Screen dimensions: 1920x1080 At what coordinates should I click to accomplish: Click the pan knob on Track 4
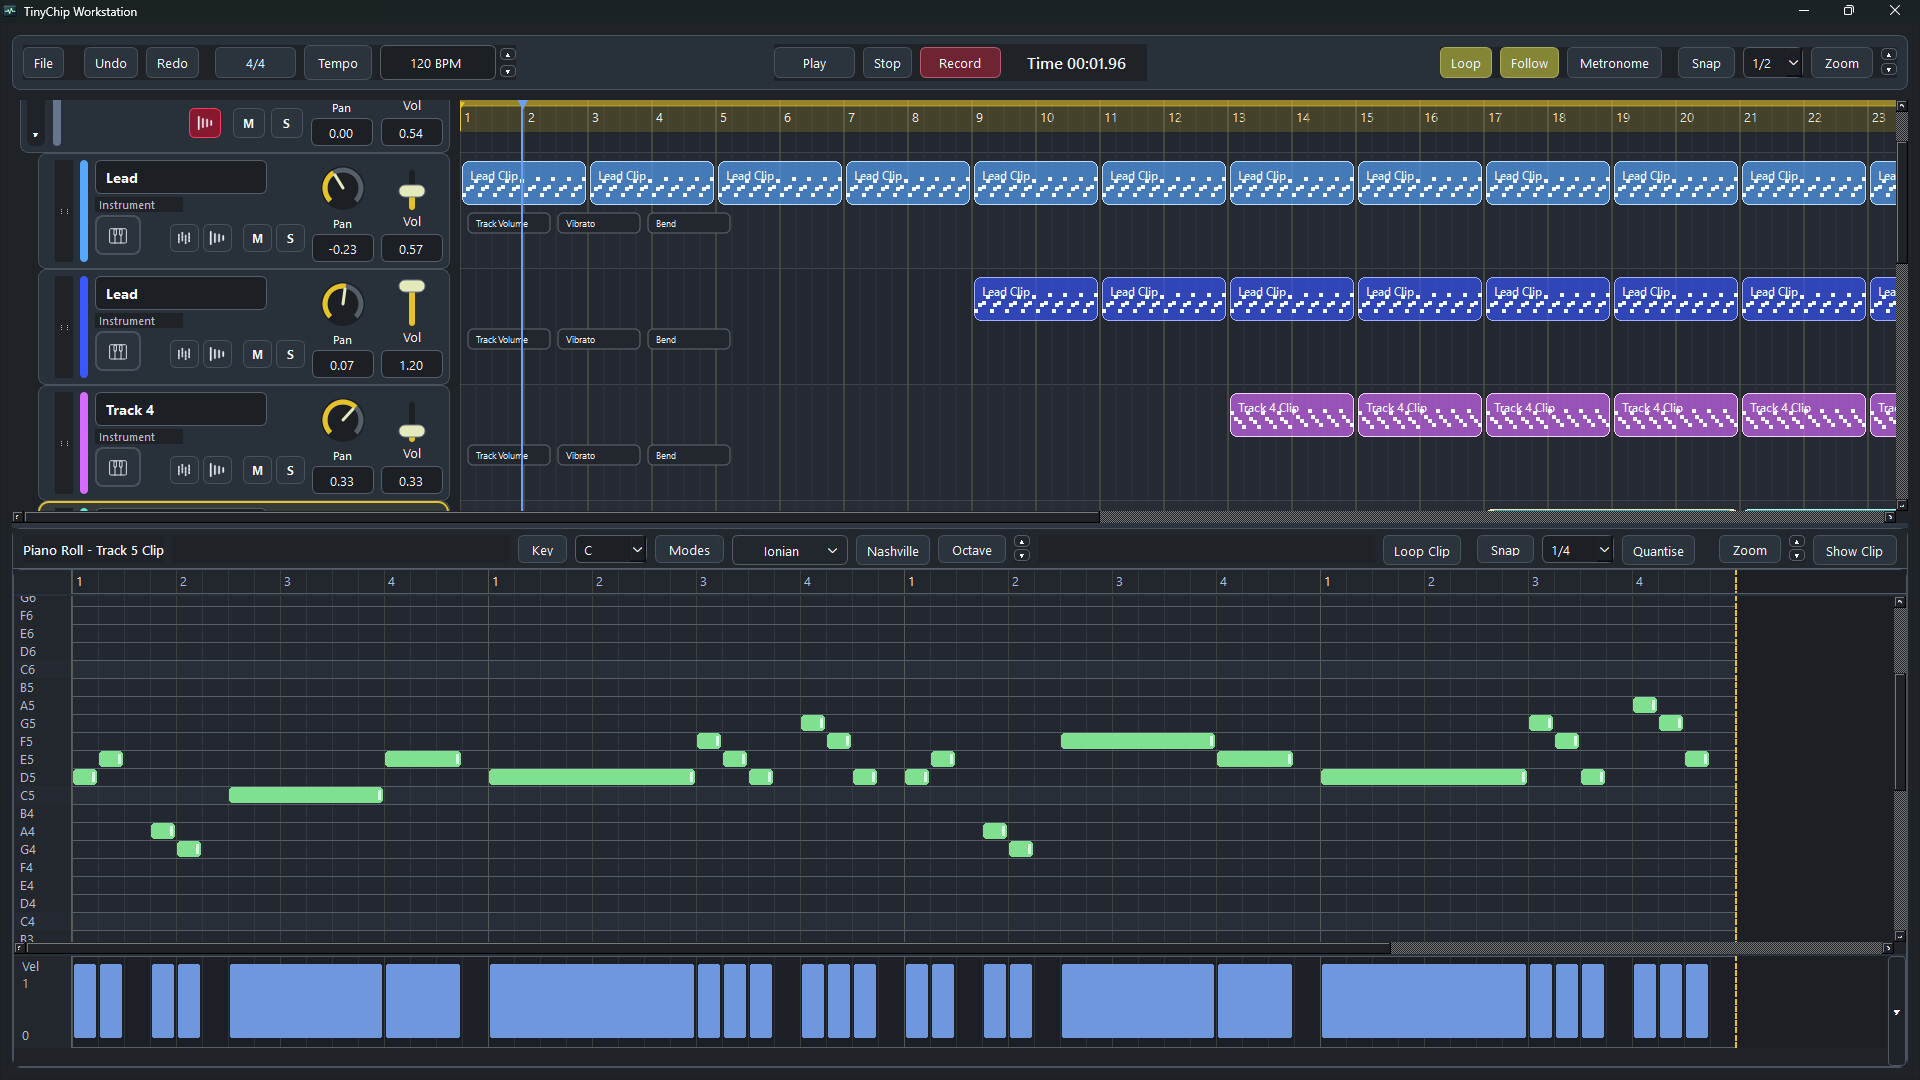pyautogui.click(x=342, y=420)
